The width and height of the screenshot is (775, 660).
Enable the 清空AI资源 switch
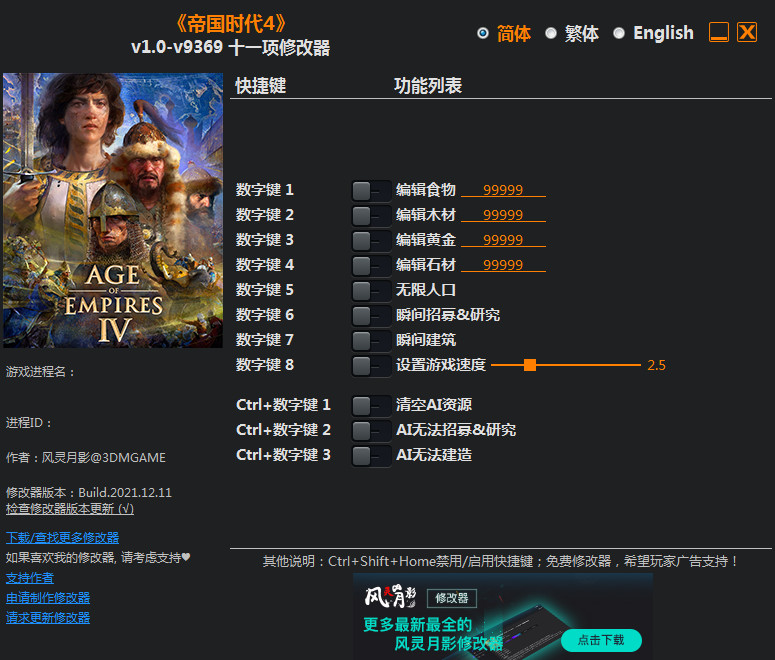click(371, 406)
